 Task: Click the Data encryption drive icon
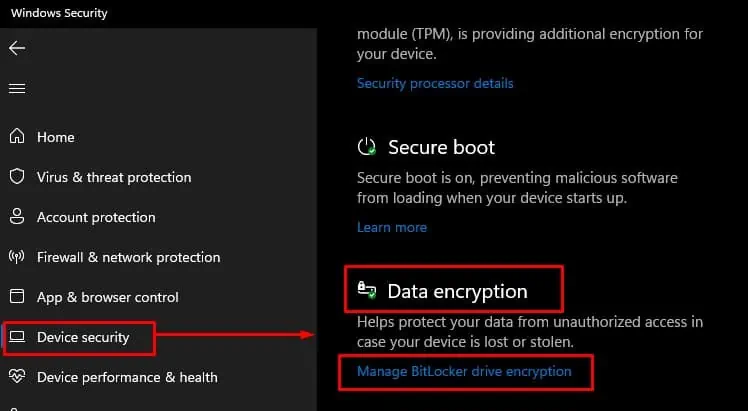click(x=367, y=292)
